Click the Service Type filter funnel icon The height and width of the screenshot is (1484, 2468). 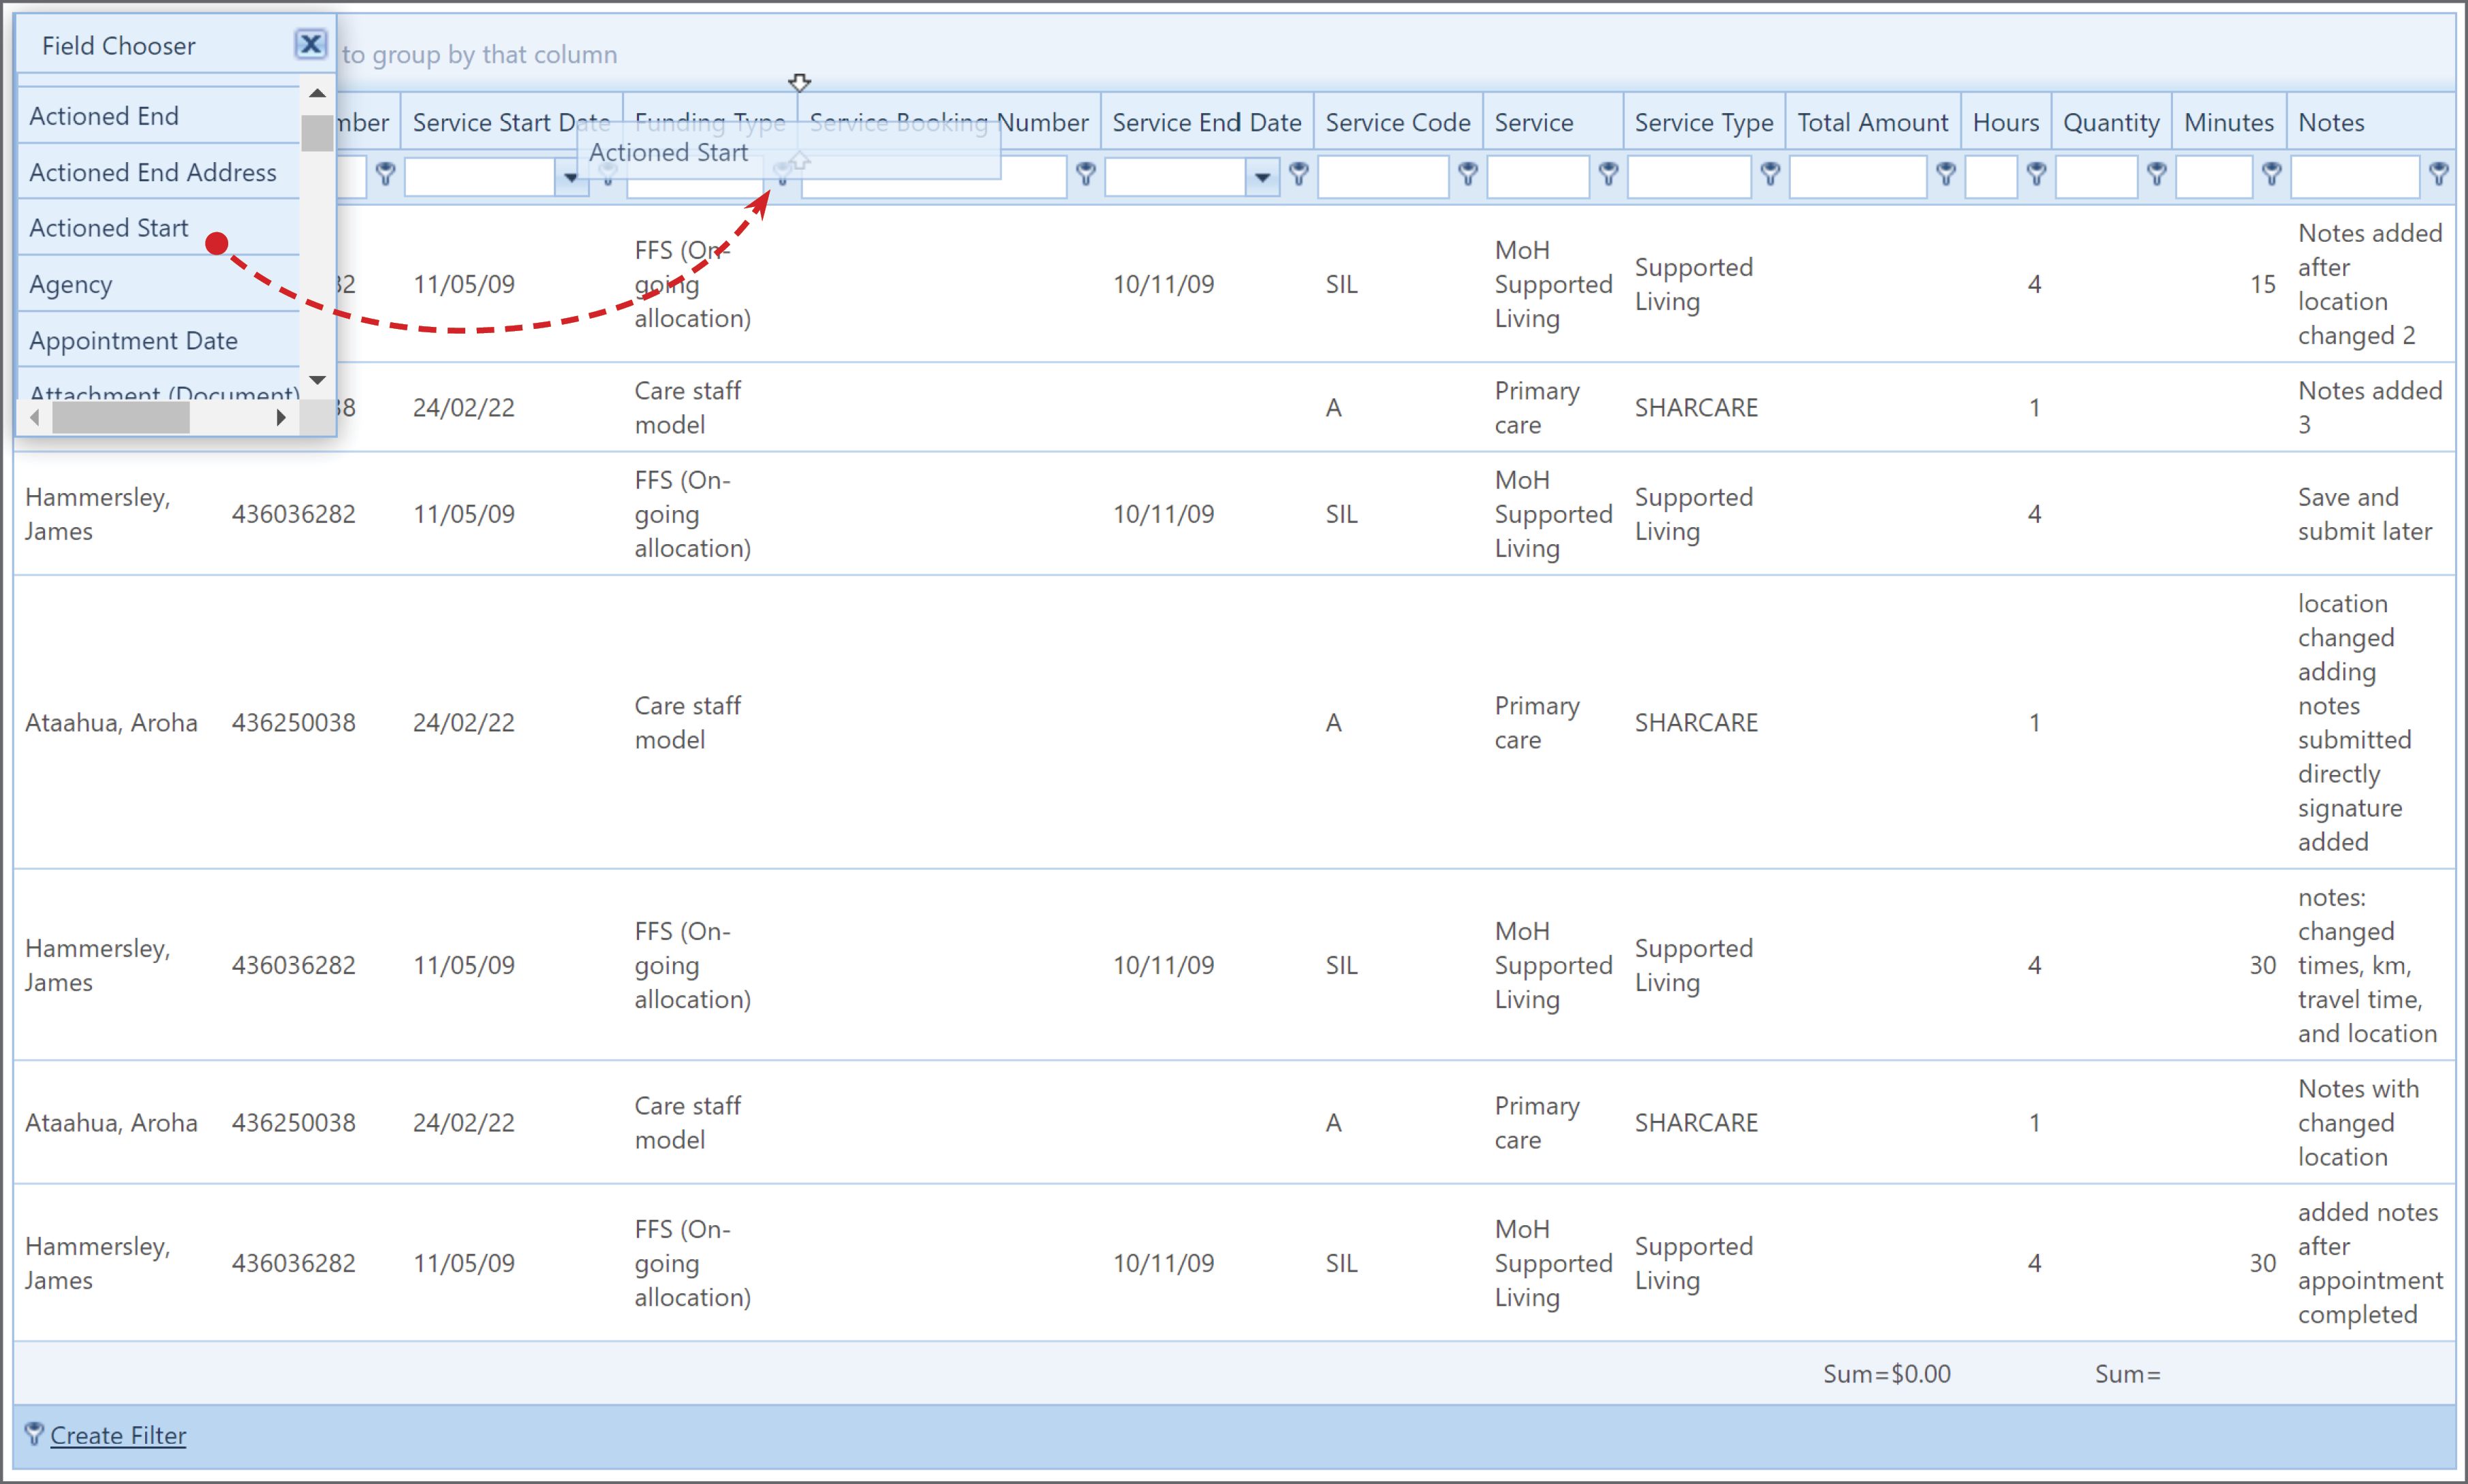[1769, 175]
